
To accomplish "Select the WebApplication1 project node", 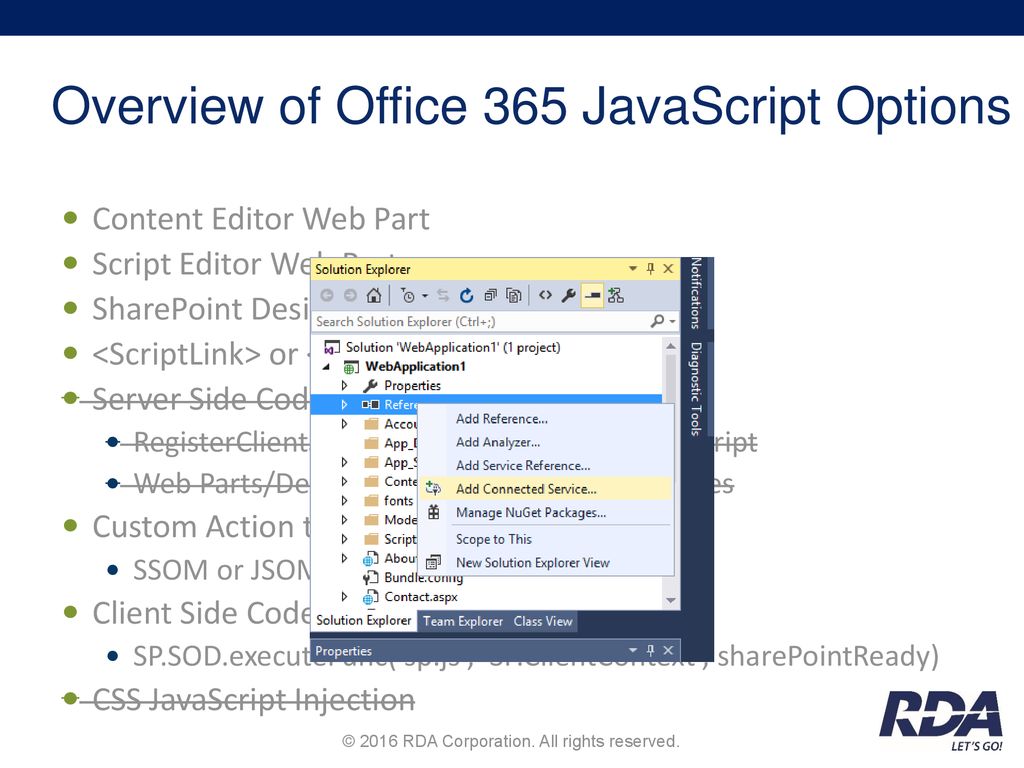I will pyautogui.click(x=415, y=366).
